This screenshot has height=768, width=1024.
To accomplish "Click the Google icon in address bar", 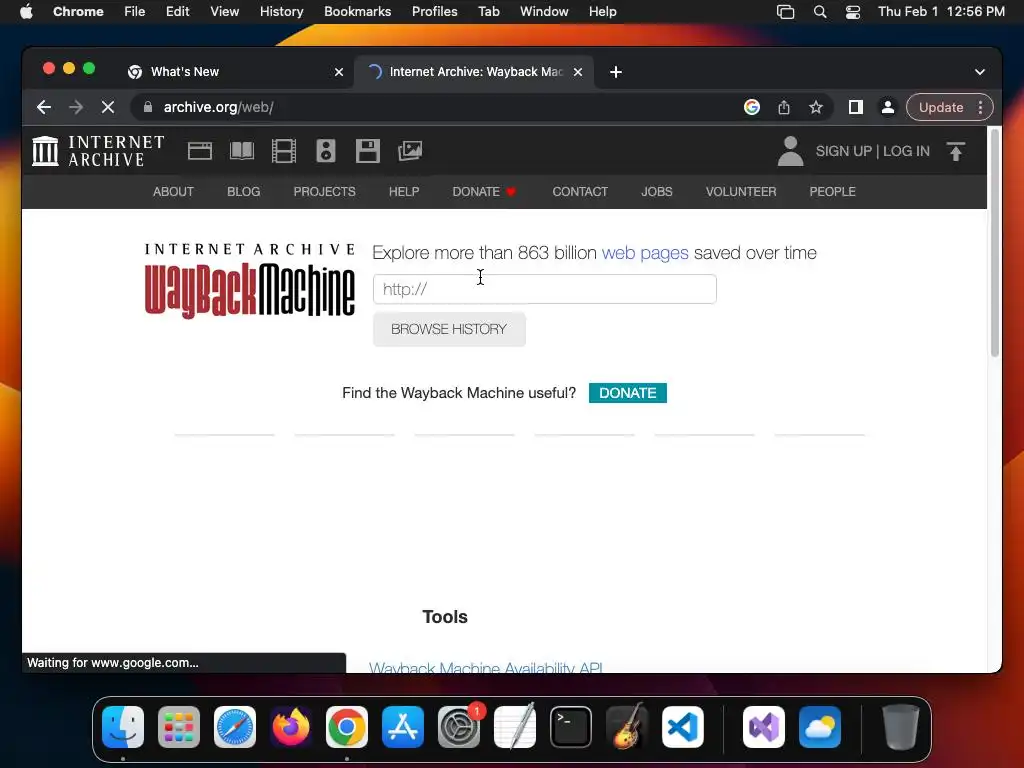I will point(752,107).
